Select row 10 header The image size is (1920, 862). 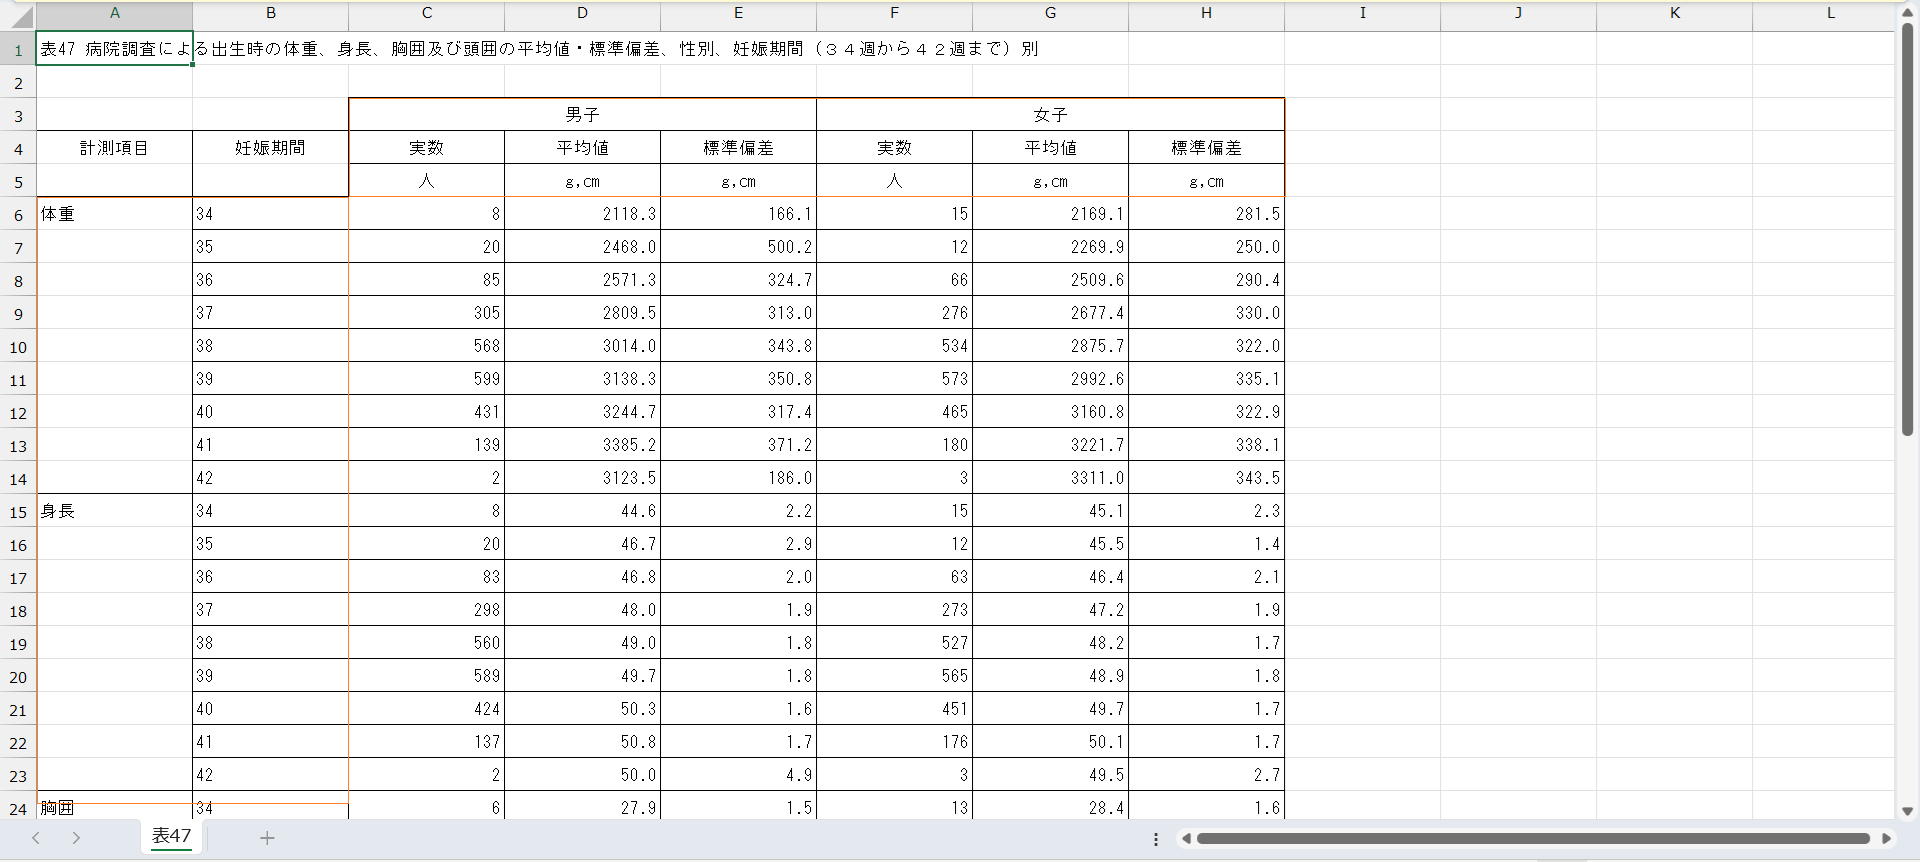click(18, 347)
